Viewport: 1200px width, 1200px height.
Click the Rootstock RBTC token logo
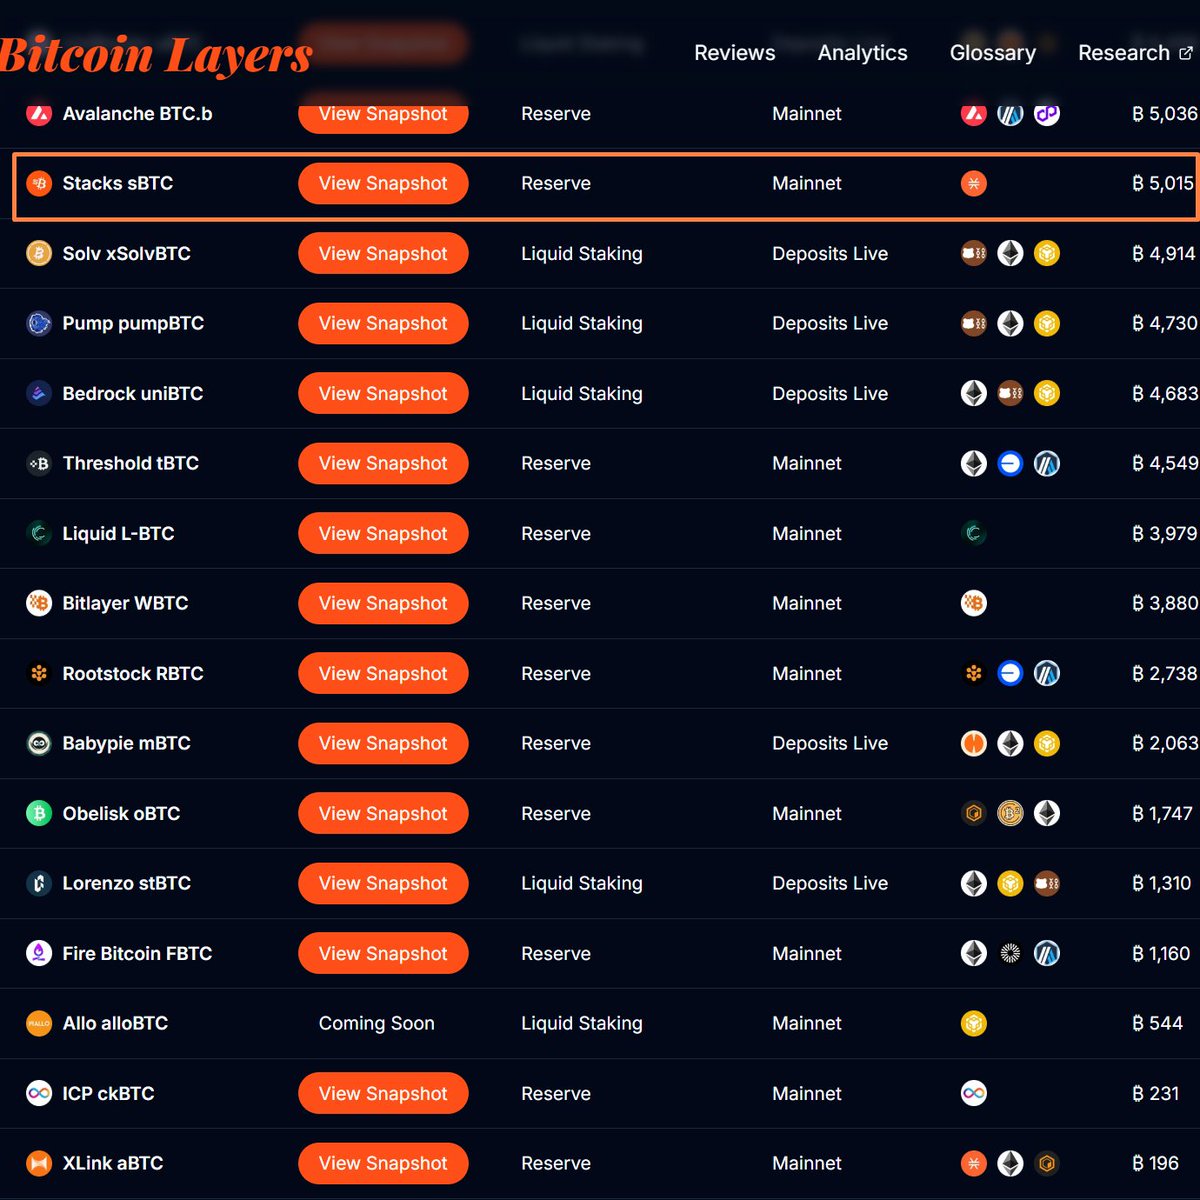[x=39, y=674]
